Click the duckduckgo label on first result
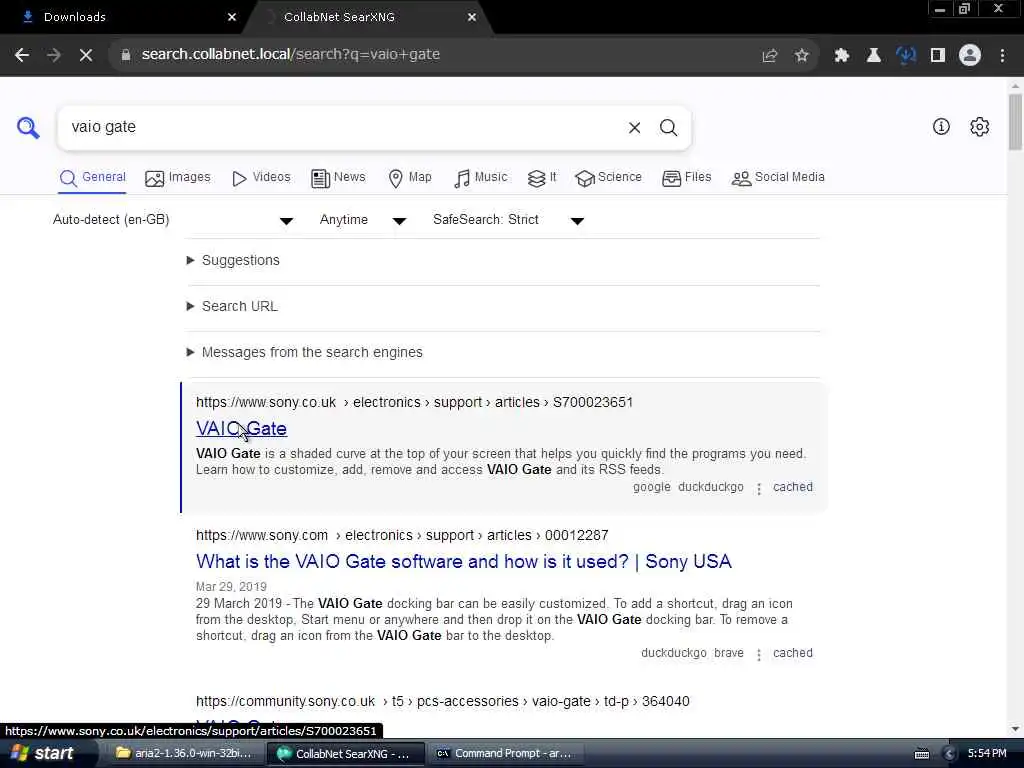The image size is (1024, 768). click(x=711, y=488)
